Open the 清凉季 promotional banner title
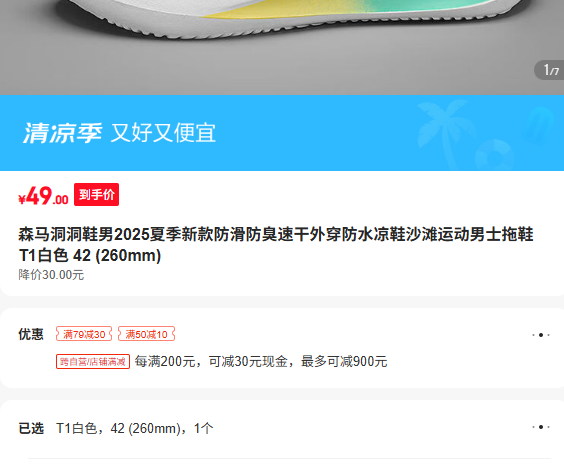Image resolution: width=564 pixels, height=472 pixels. 63,133
